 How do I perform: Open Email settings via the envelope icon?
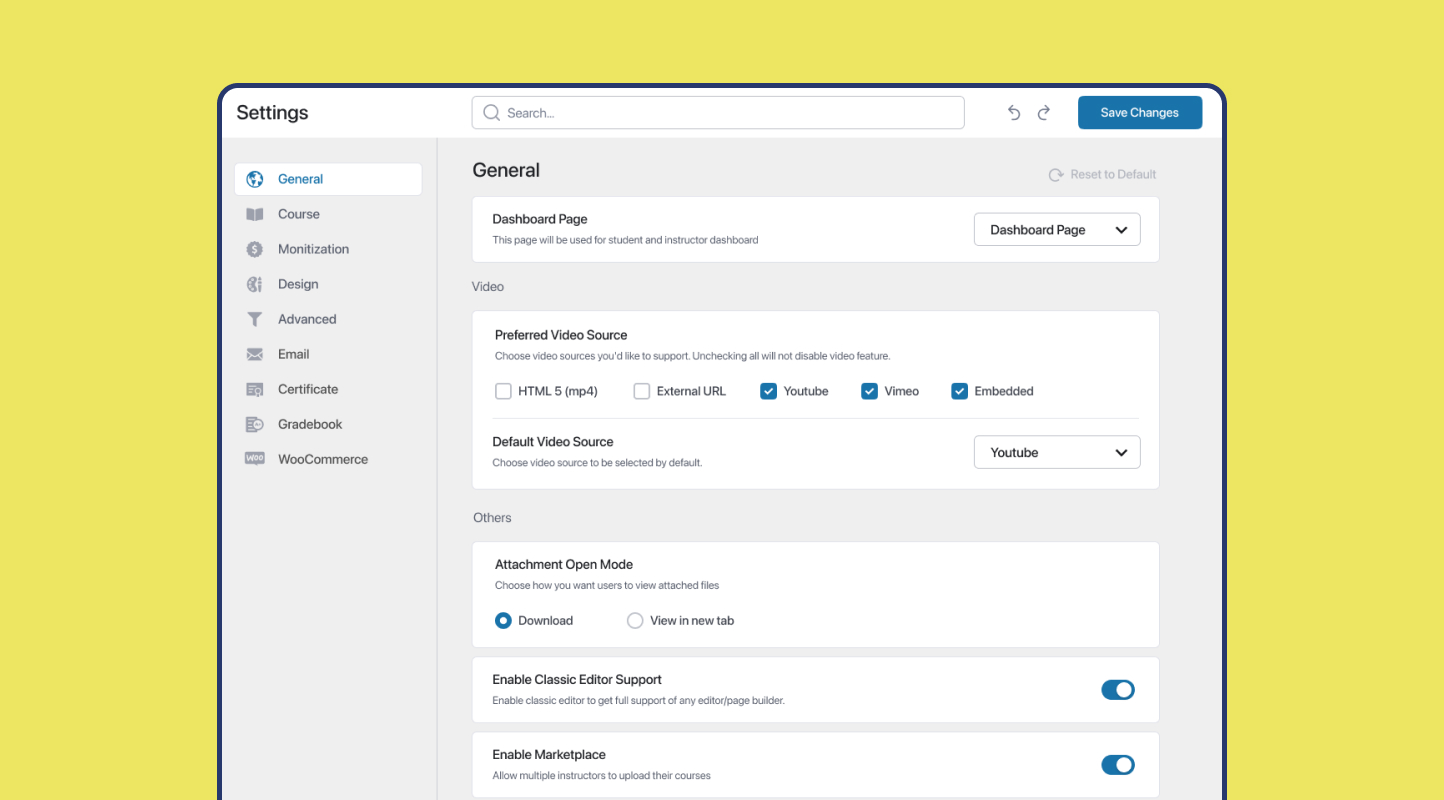tap(256, 353)
